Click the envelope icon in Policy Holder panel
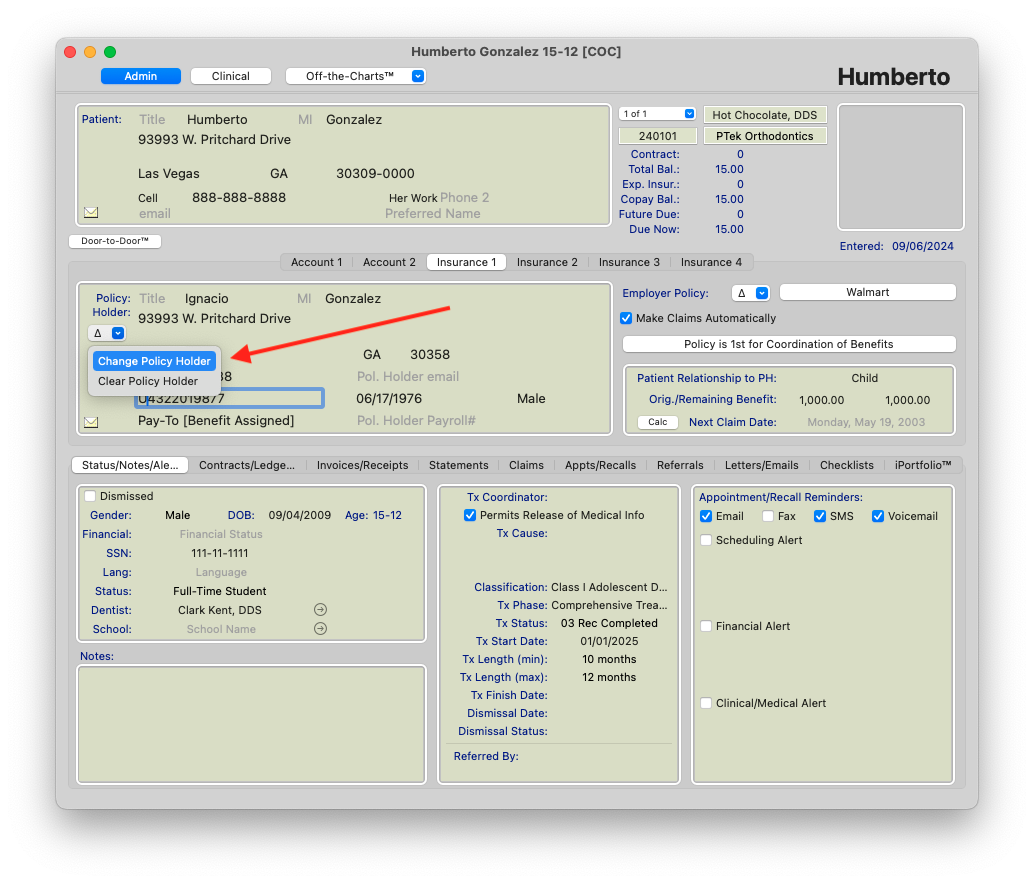 [91, 422]
